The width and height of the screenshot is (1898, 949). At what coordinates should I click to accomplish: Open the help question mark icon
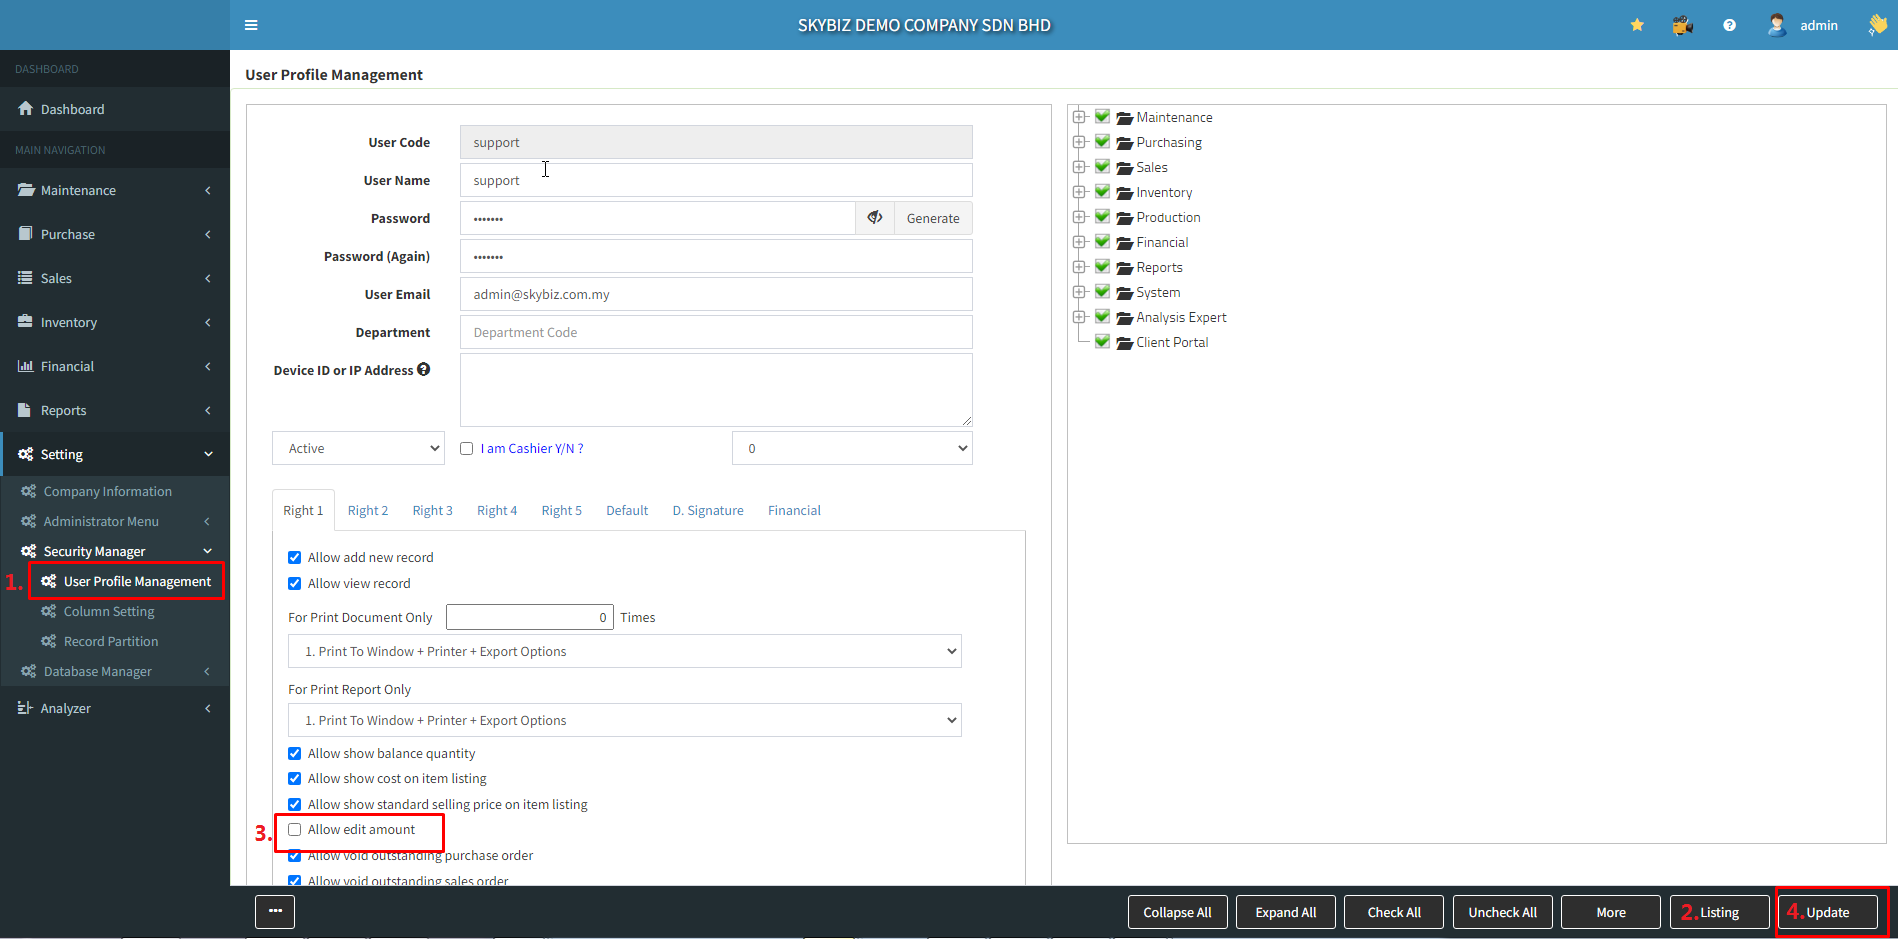[1729, 25]
